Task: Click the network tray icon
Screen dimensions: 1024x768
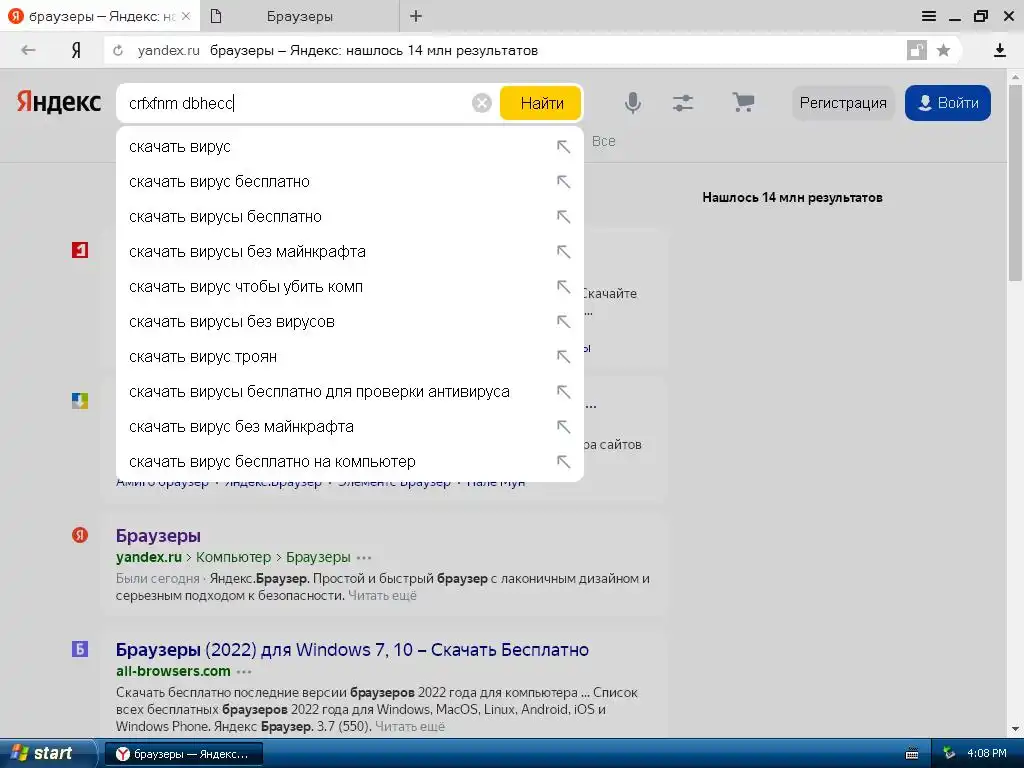Action: [949, 754]
